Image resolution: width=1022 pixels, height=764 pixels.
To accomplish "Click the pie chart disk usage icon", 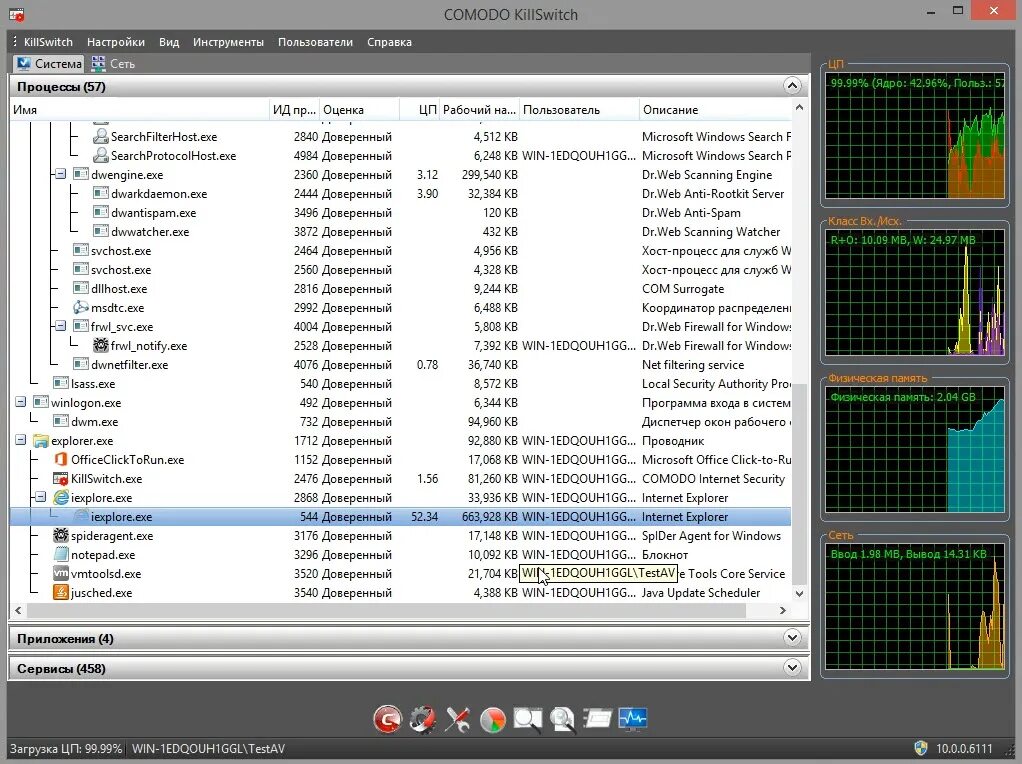I will pyautogui.click(x=493, y=719).
